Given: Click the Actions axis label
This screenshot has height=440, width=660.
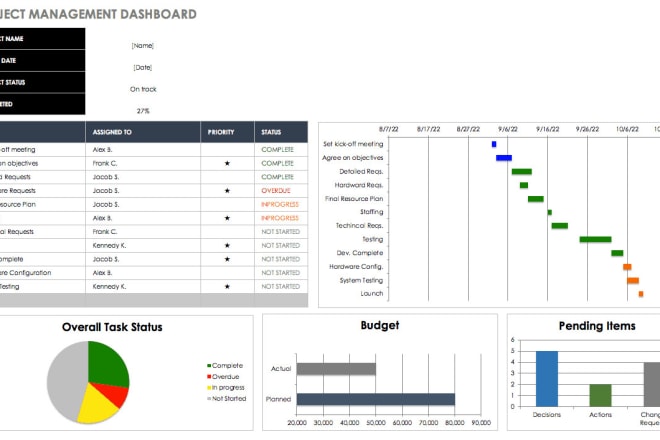Looking at the screenshot, I should tap(601, 415).
